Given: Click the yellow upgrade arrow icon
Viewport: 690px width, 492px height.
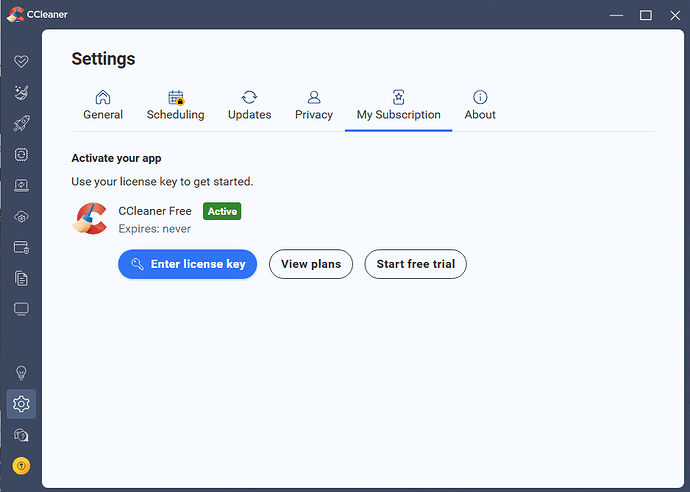Looking at the screenshot, I should pos(21,466).
